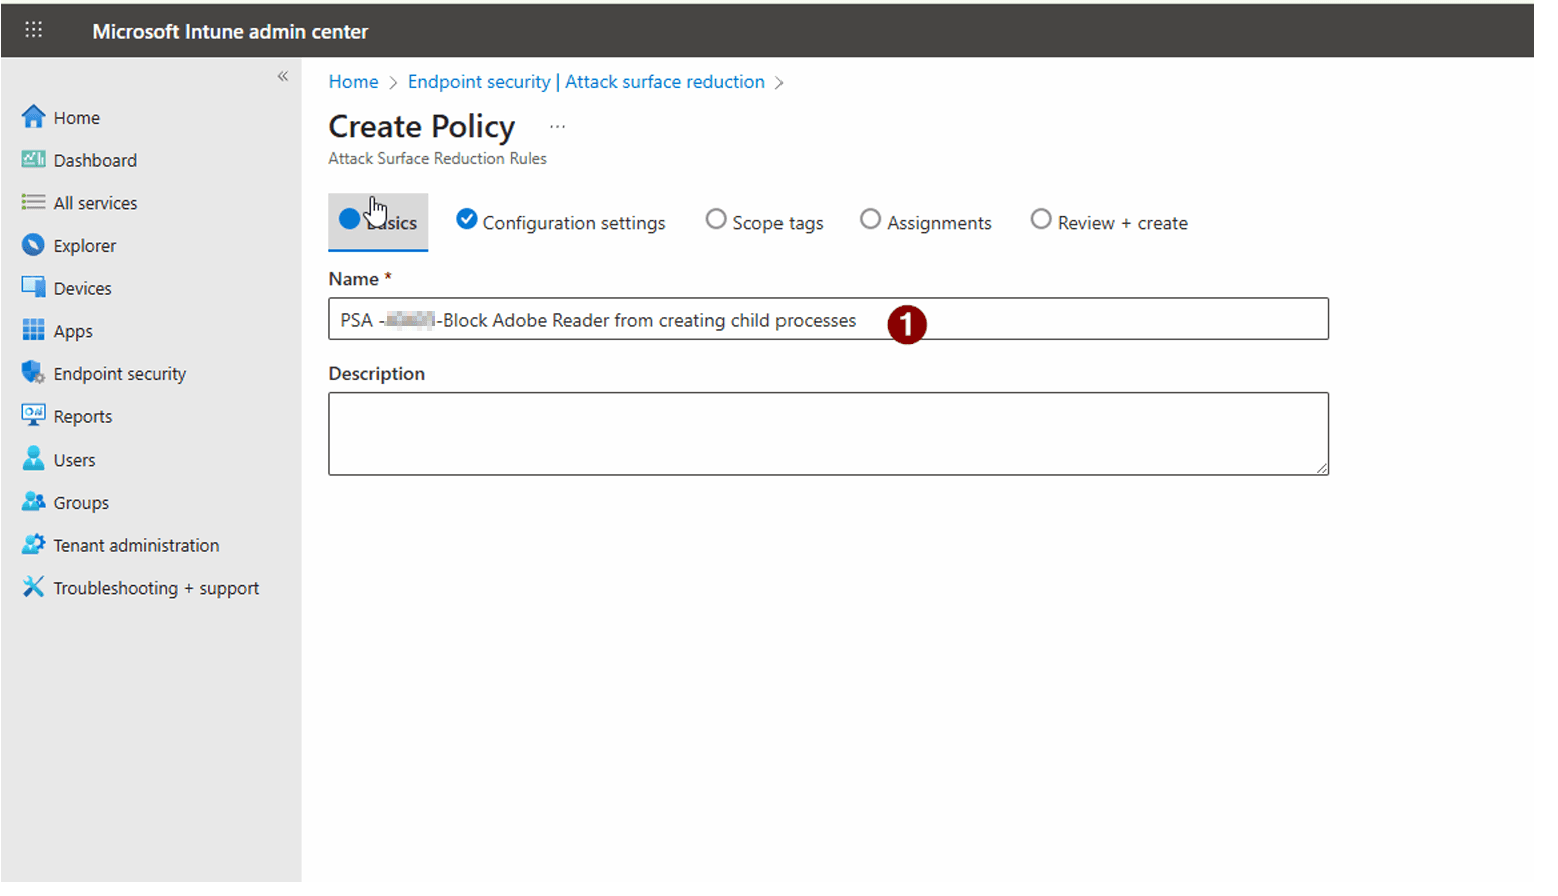Open the Apps grid icon
This screenshot has width=1558, height=896.
(33, 330)
